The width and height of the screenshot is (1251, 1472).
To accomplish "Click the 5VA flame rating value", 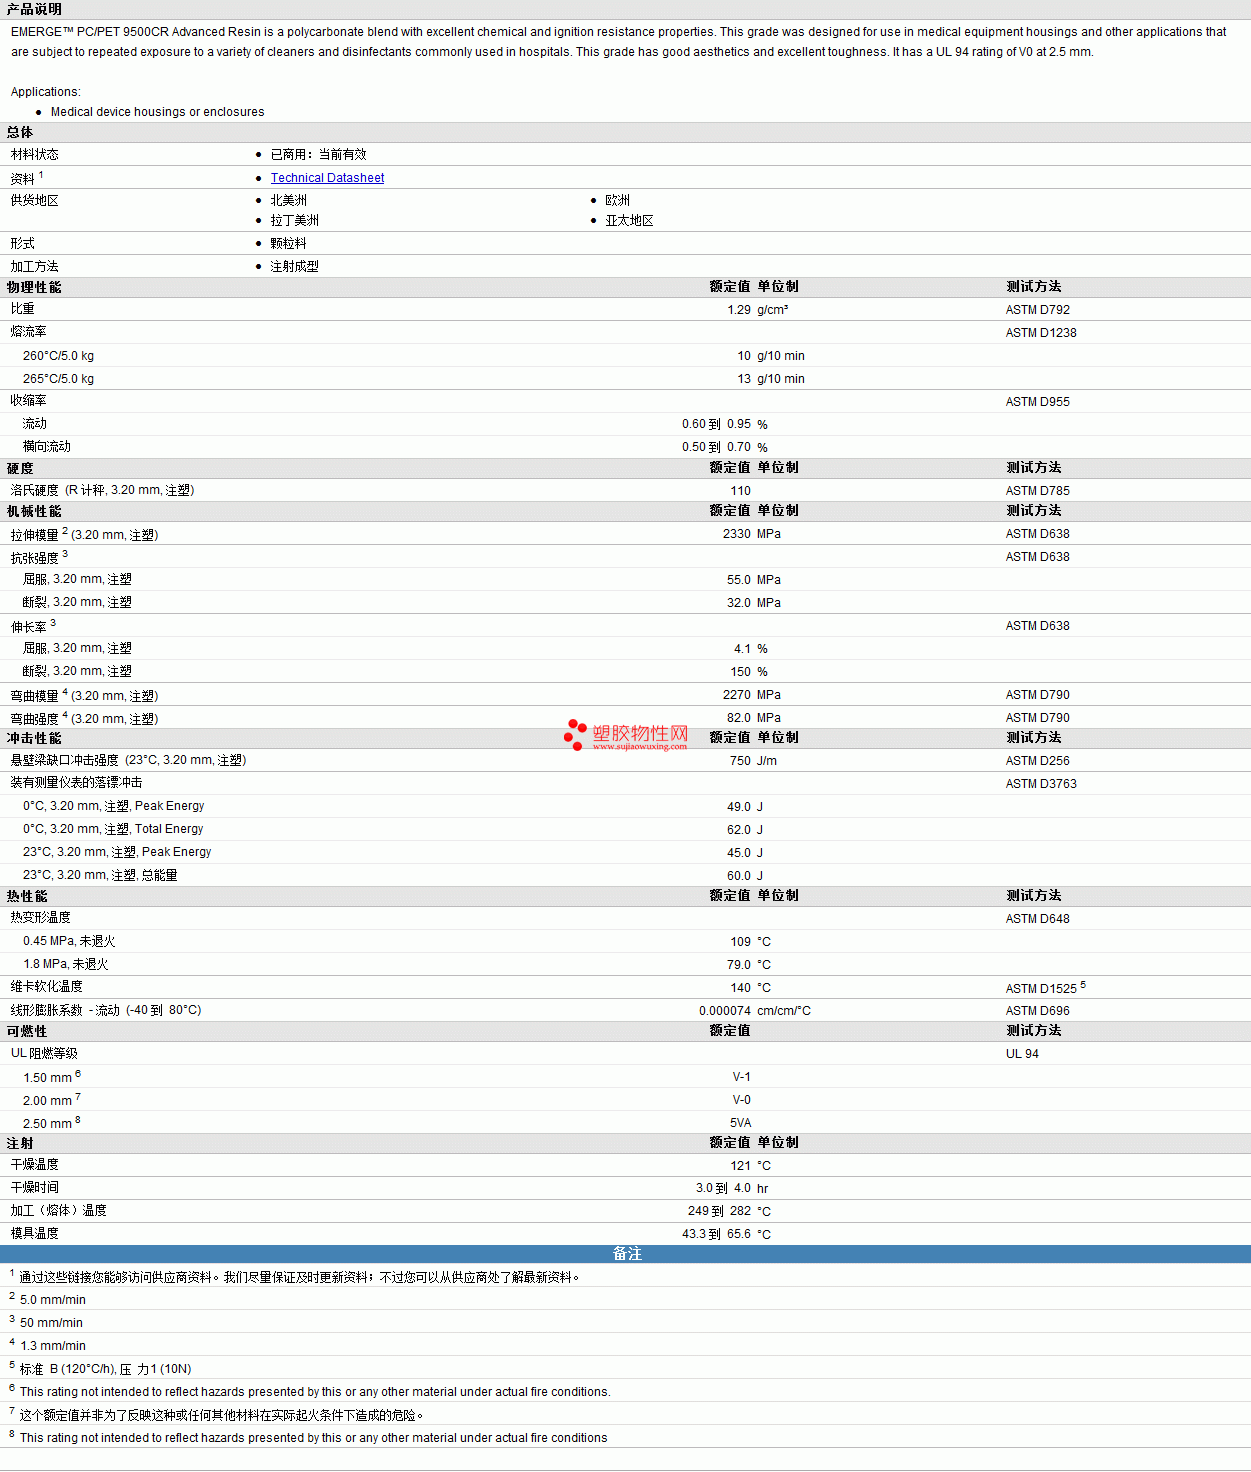I will tap(740, 1123).
